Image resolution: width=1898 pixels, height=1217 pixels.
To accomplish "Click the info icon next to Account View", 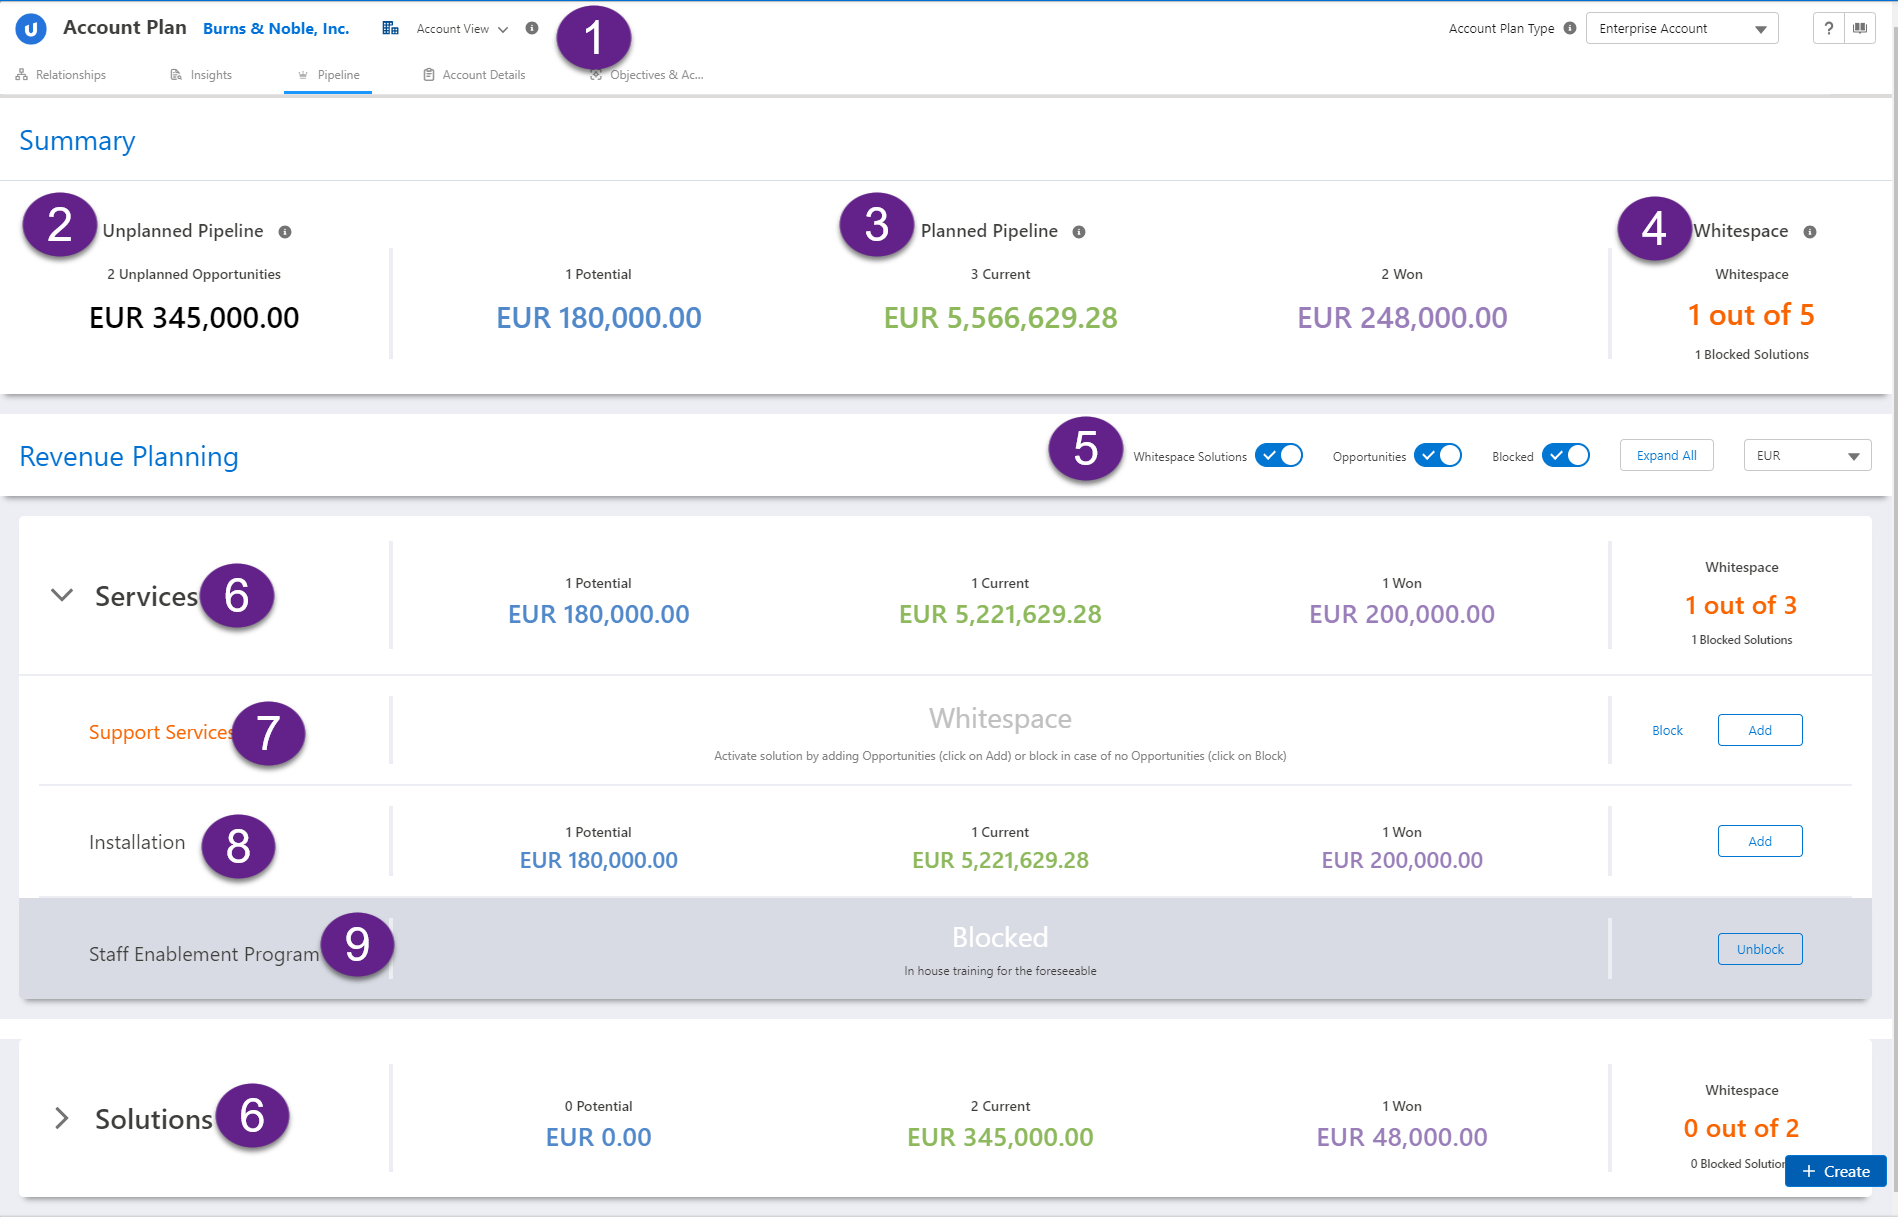I will point(532,28).
